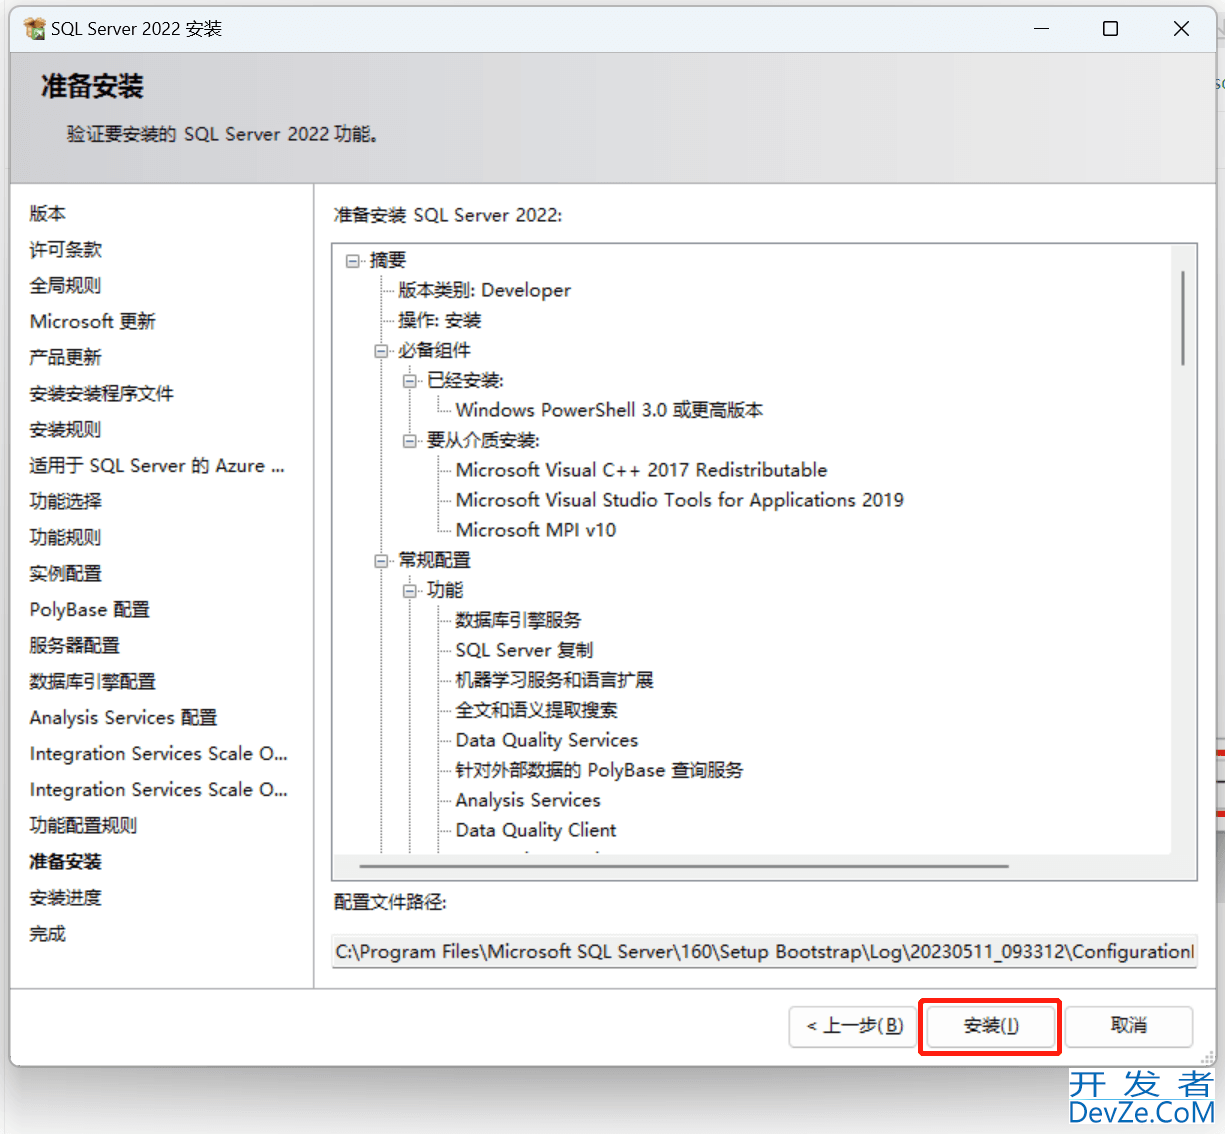Go back with 上一步(B) button

pyautogui.click(x=853, y=1026)
